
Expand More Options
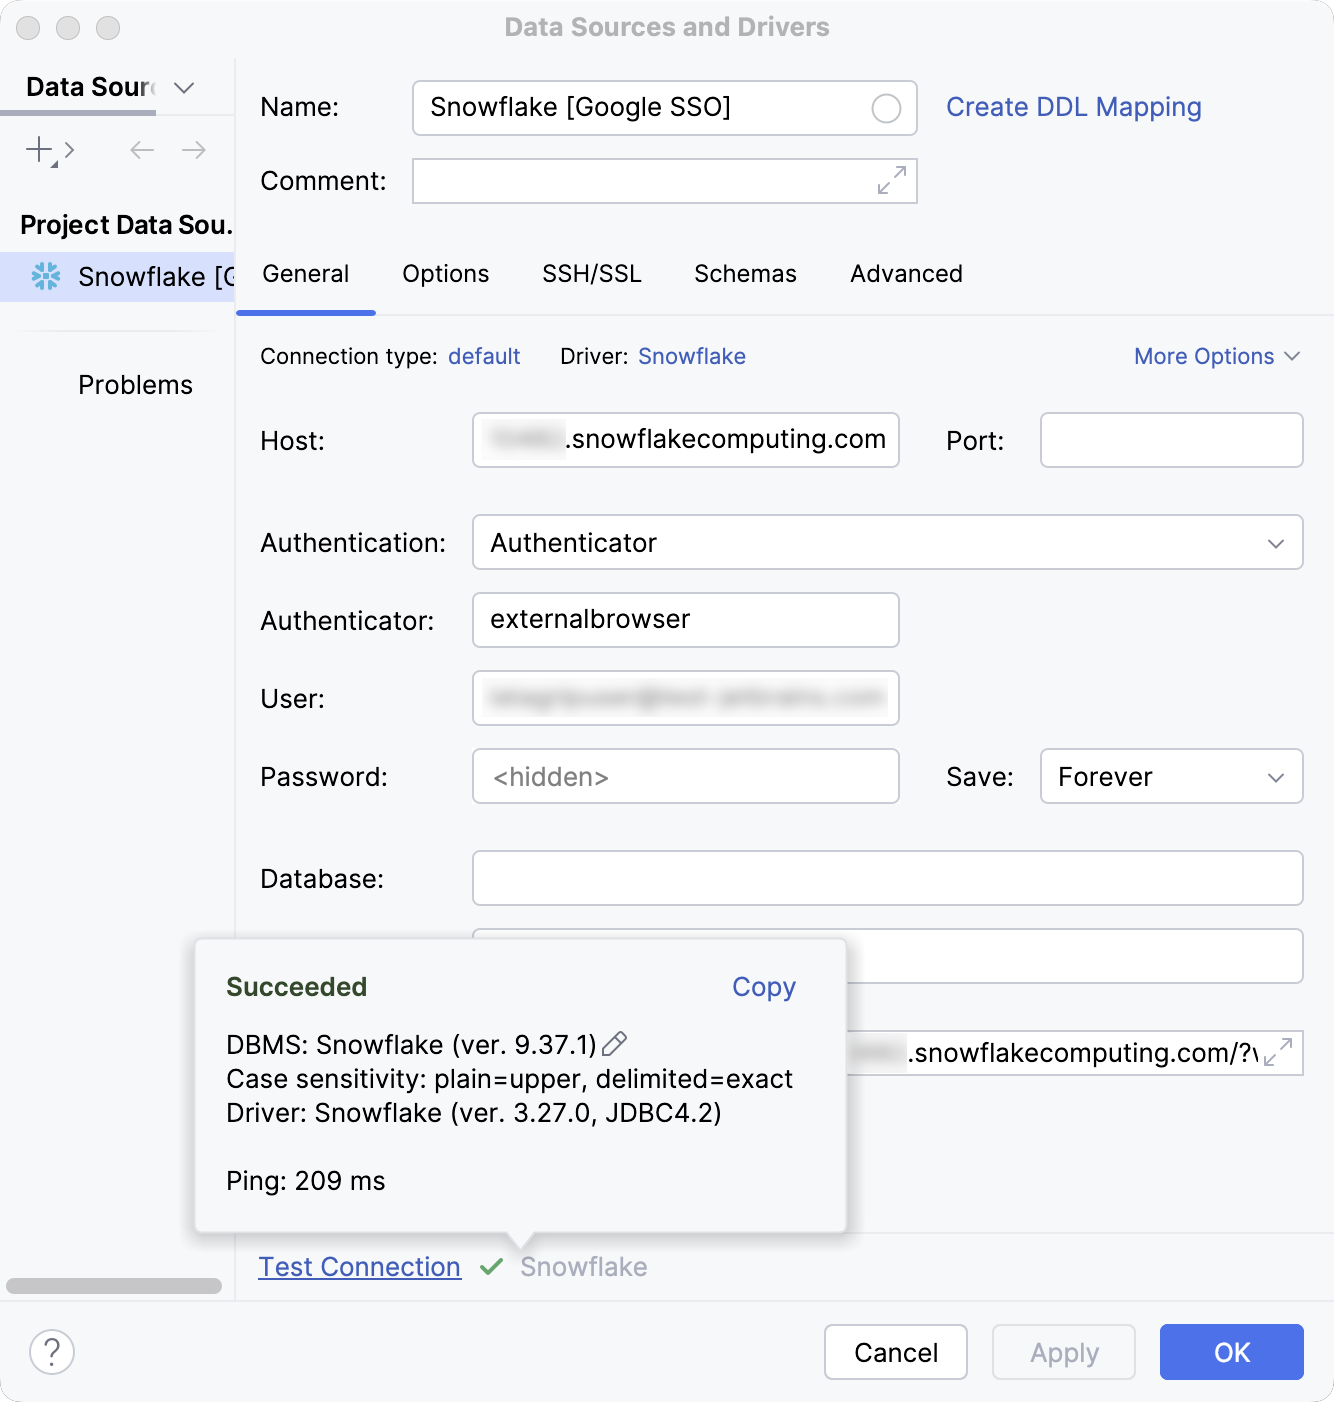(x=1216, y=356)
